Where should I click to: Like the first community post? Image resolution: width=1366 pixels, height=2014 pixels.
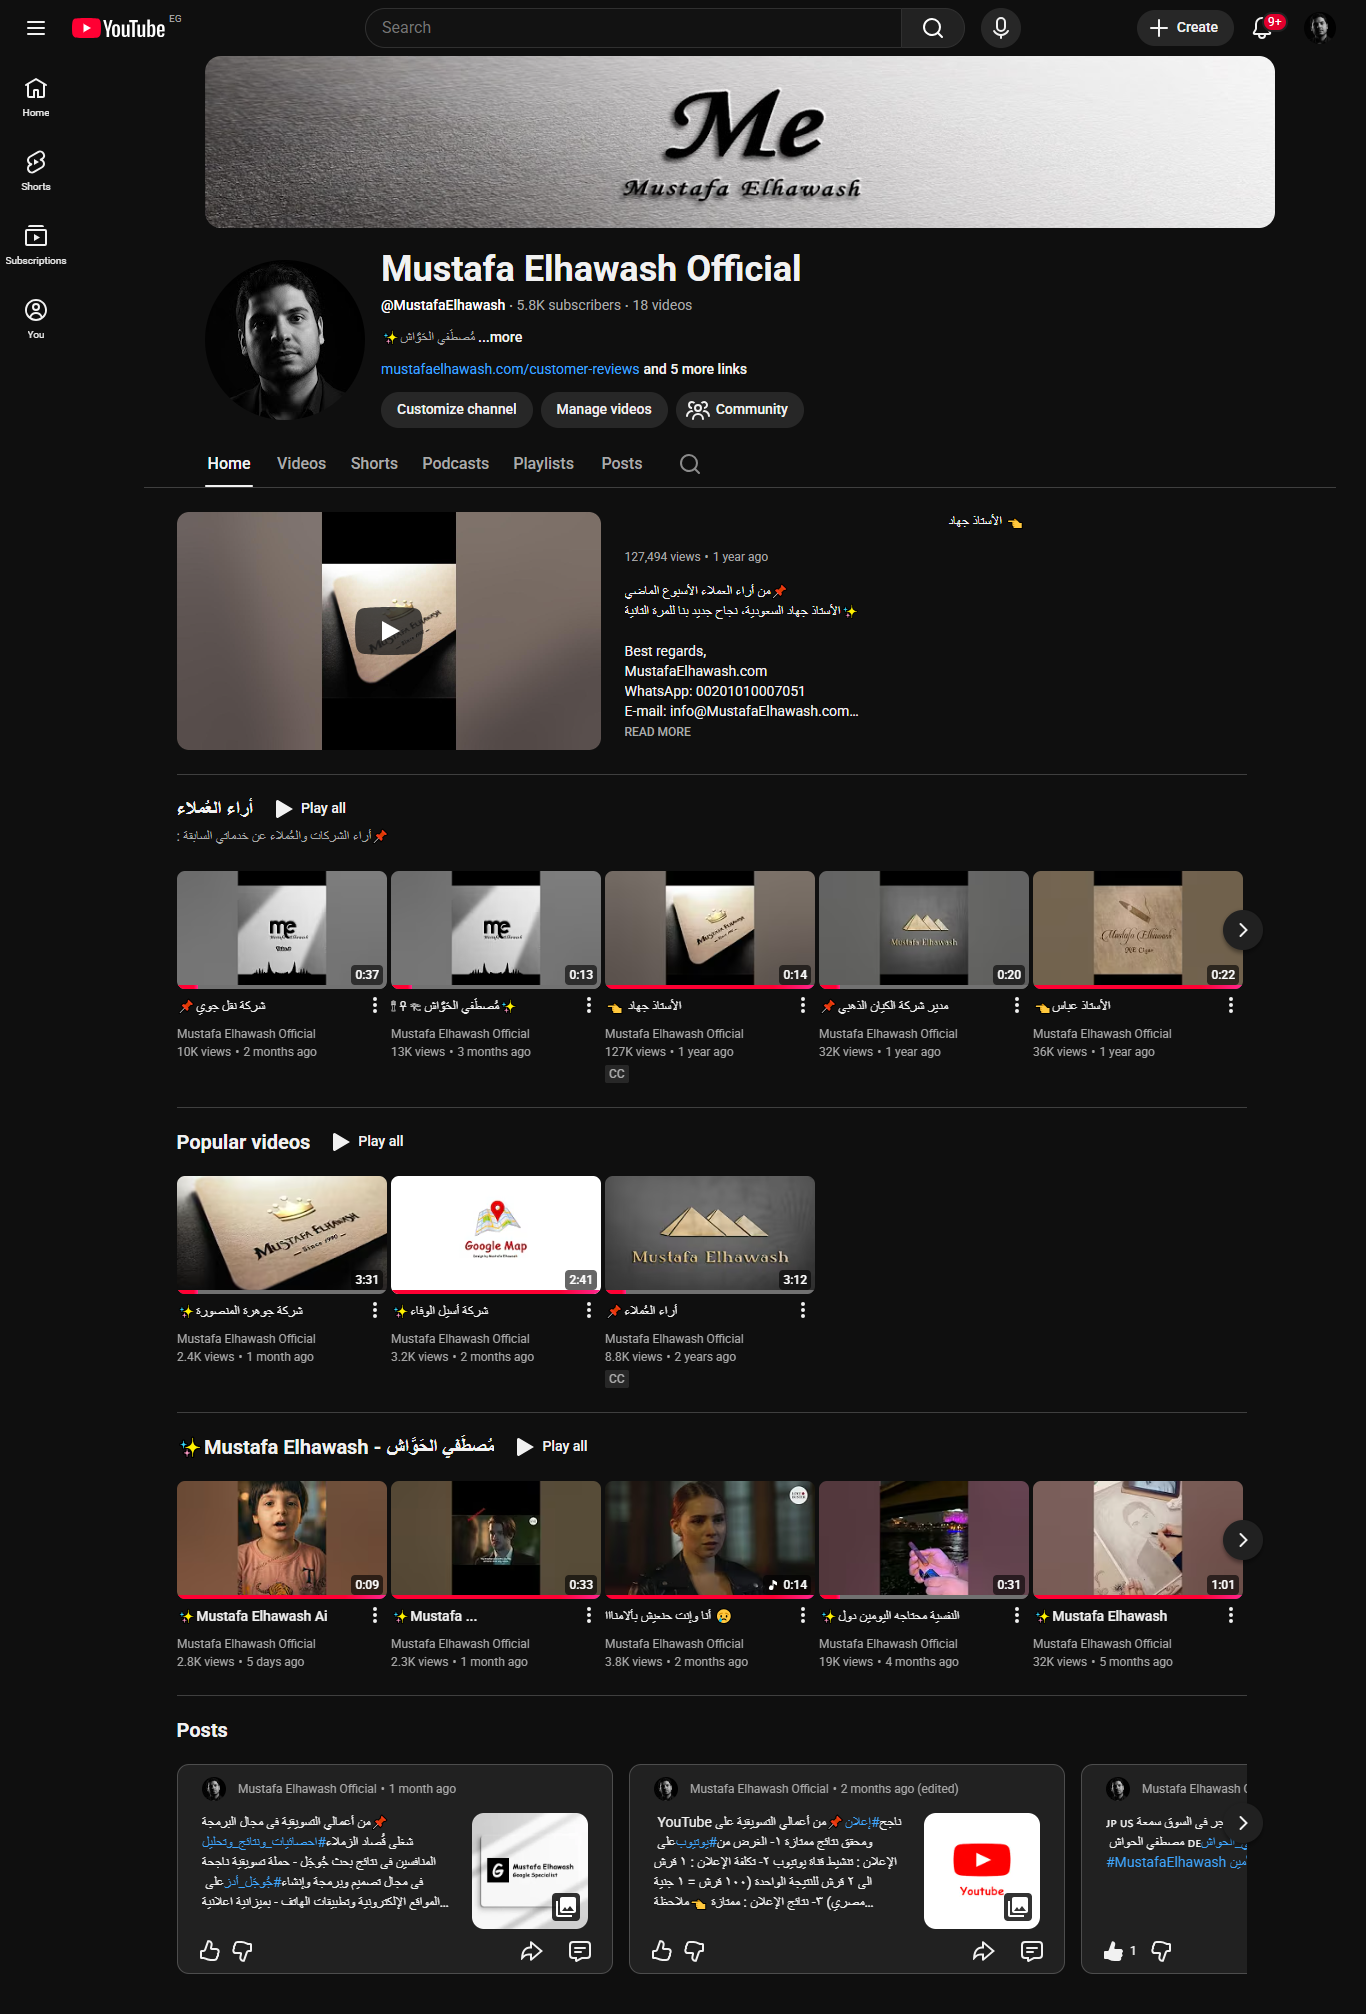(210, 1951)
